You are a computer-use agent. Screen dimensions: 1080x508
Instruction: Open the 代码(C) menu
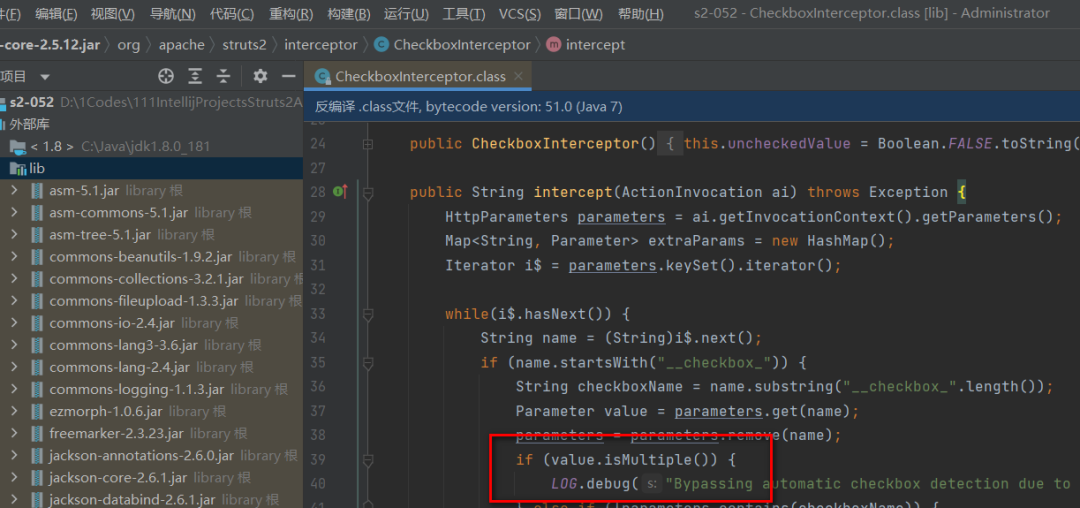pos(231,14)
